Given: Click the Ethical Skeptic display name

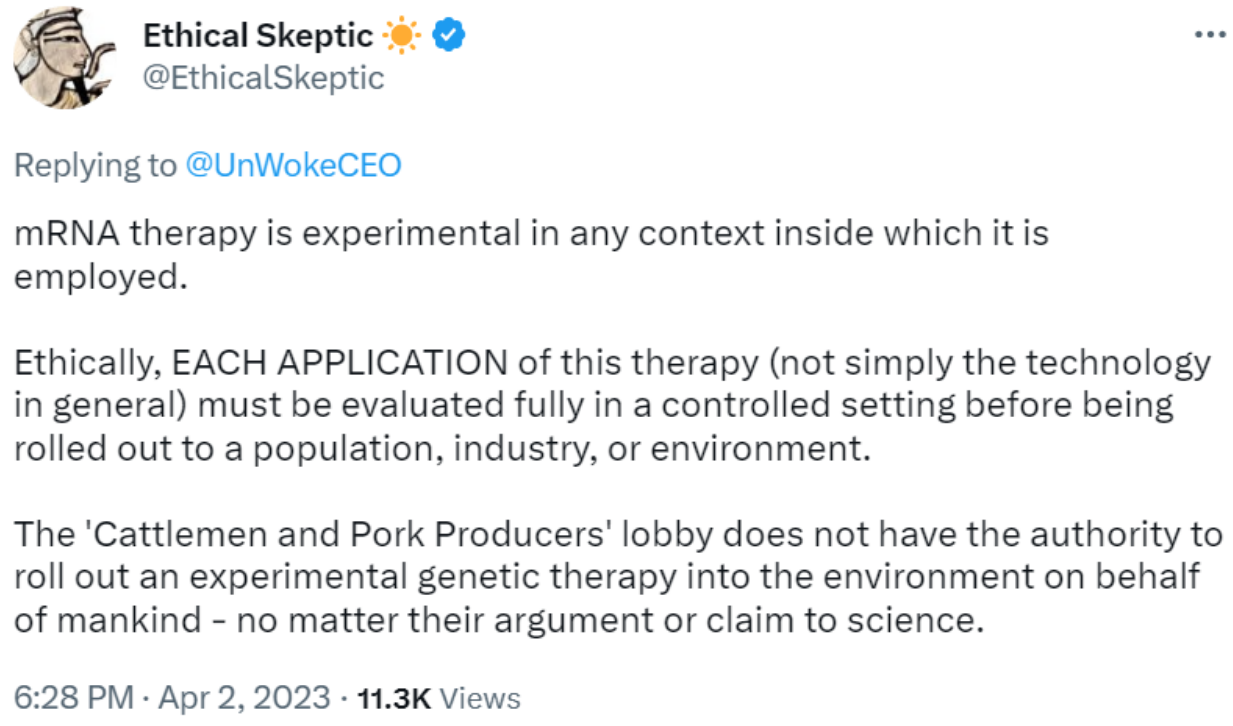Looking at the screenshot, I should coord(258,36).
